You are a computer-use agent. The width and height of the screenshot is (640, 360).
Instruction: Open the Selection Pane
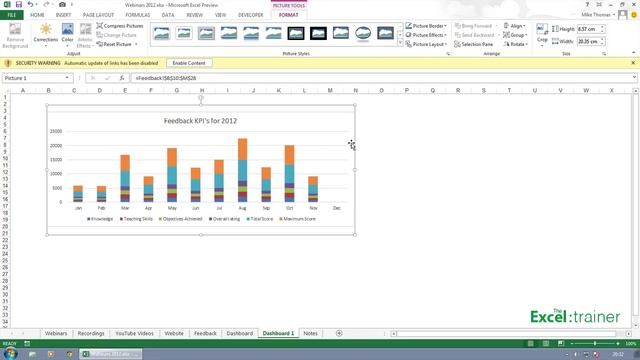pyautogui.click(x=473, y=44)
